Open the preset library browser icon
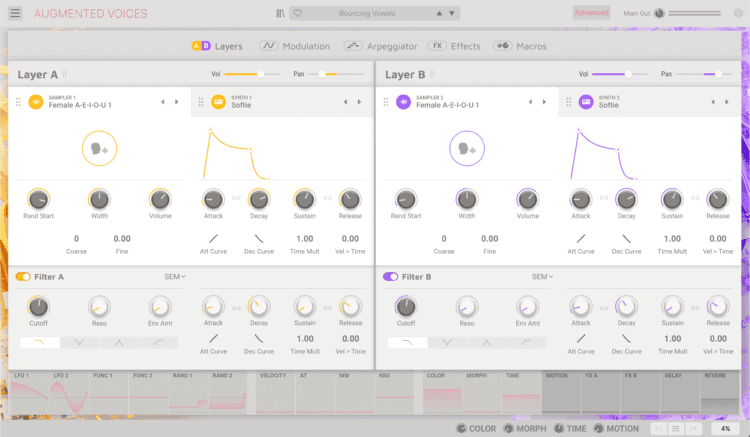The width and height of the screenshot is (750, 437). click(x=280, y=13)
